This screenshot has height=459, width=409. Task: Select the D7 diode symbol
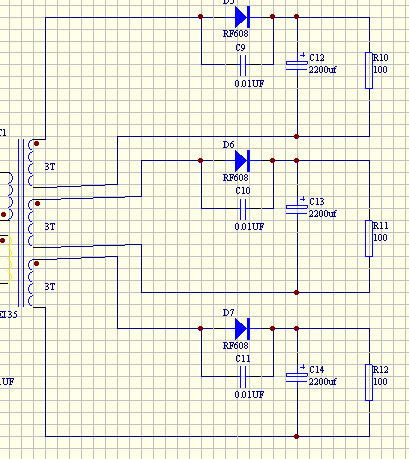pos(242,329)
